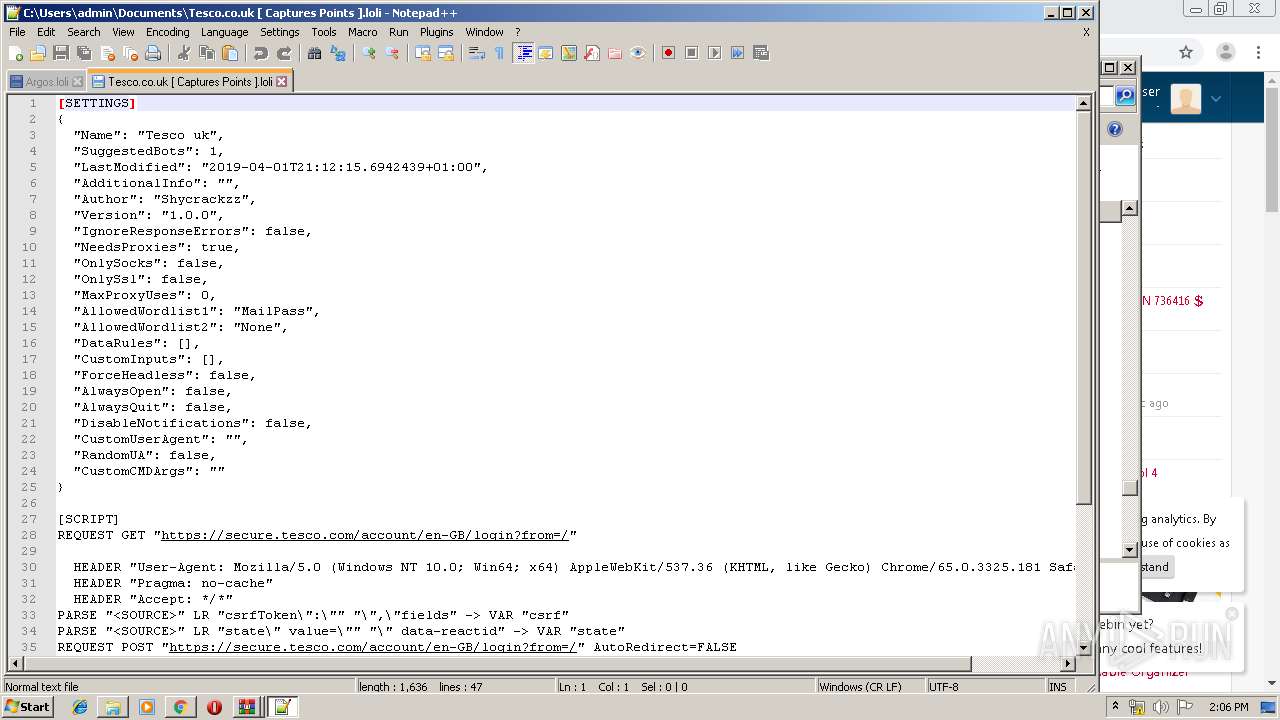Screen dimensions: 1280x720
Task: Open the Encoding menu
Action: pyautogui.click(x=167, y=32)
